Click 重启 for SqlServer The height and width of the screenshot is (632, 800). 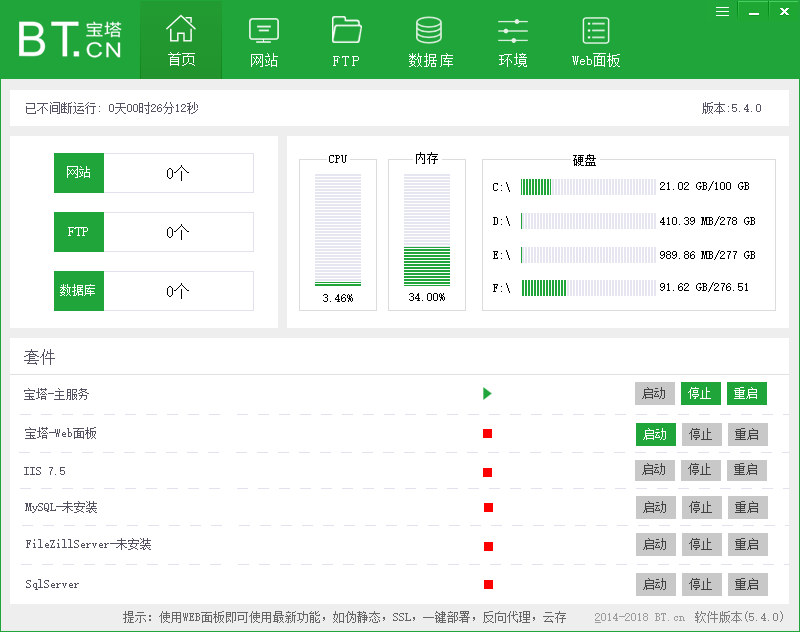pyautogui.click(x=747, y=584)
